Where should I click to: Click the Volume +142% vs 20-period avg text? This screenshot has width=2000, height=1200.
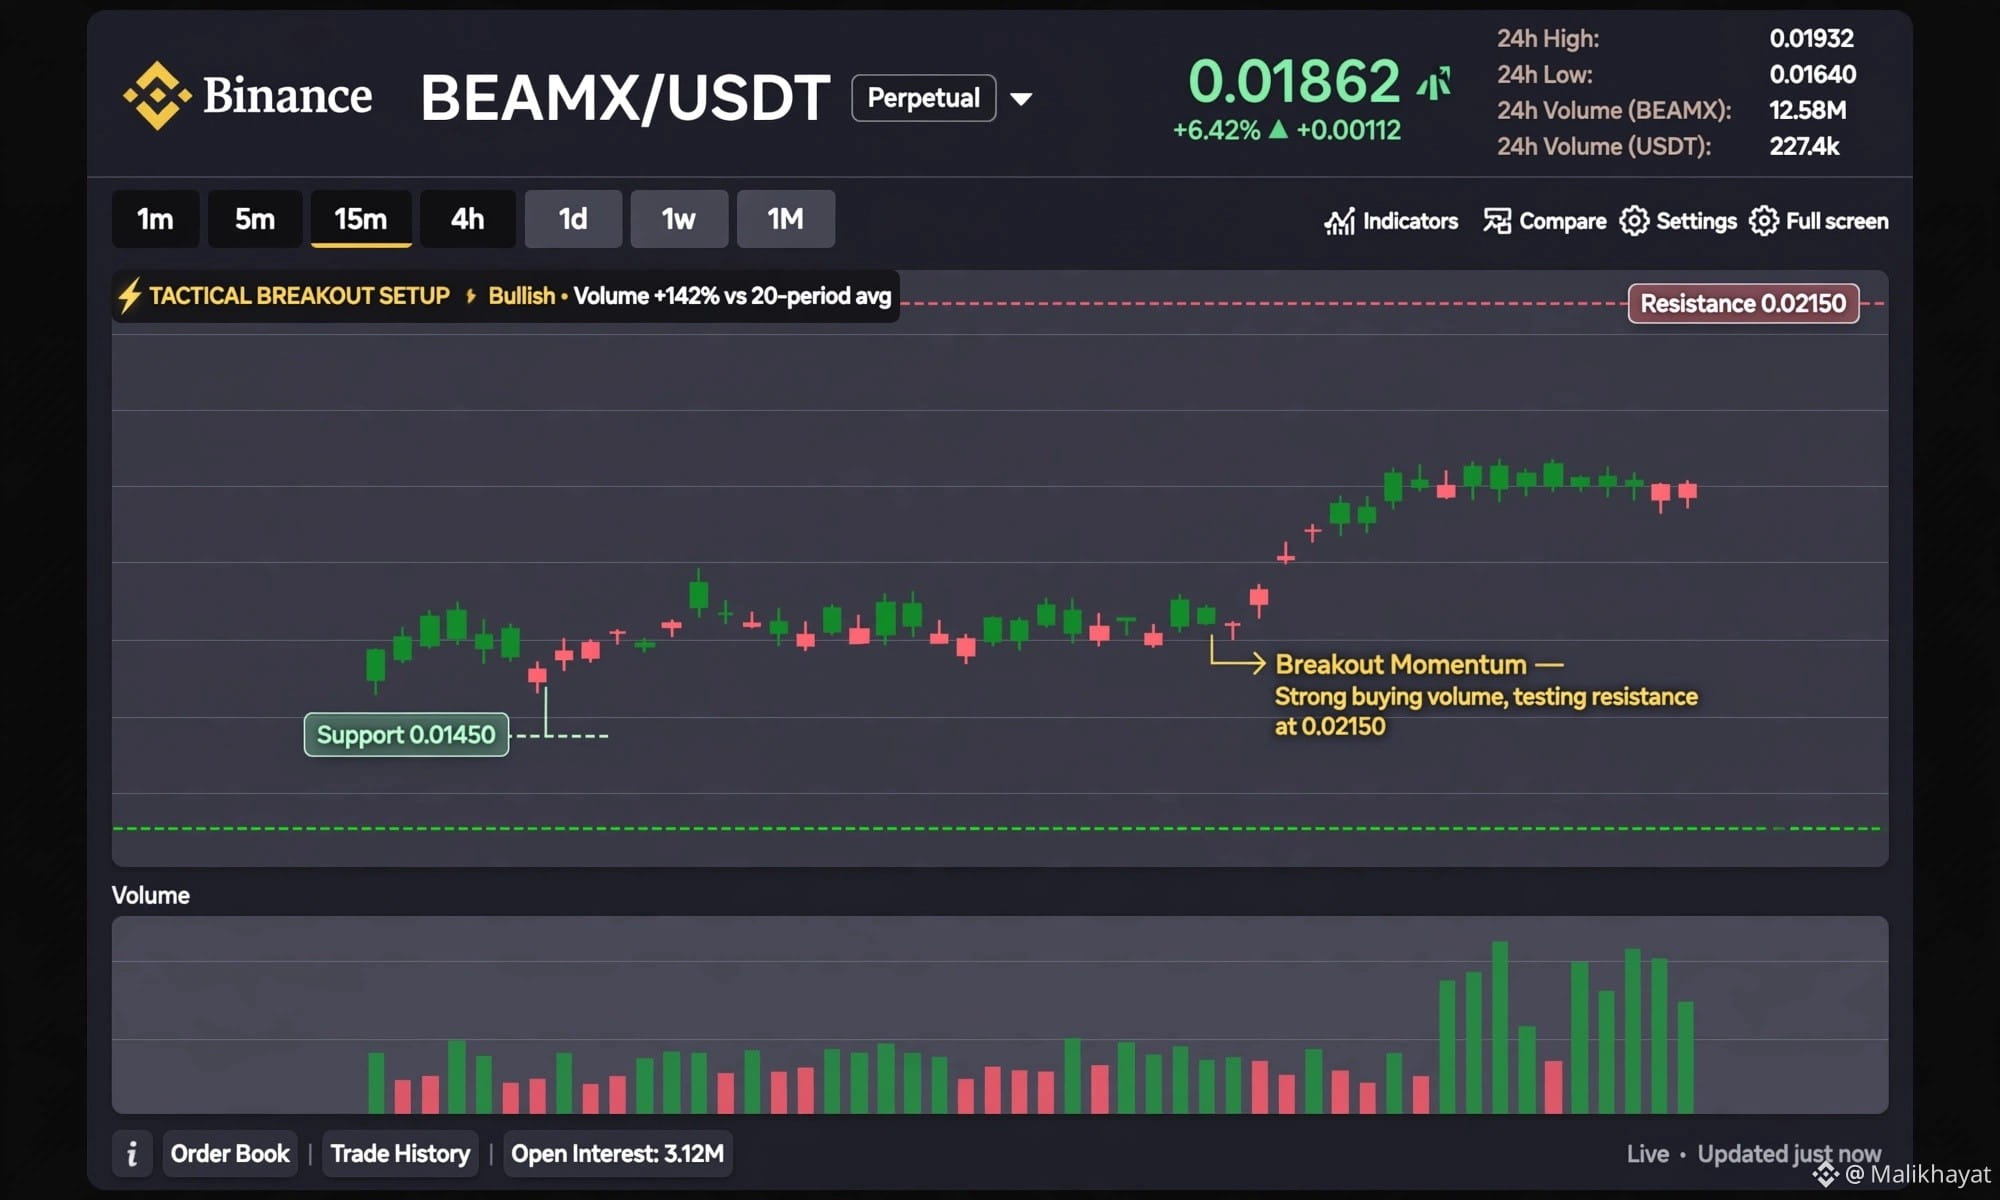[732, 296]
